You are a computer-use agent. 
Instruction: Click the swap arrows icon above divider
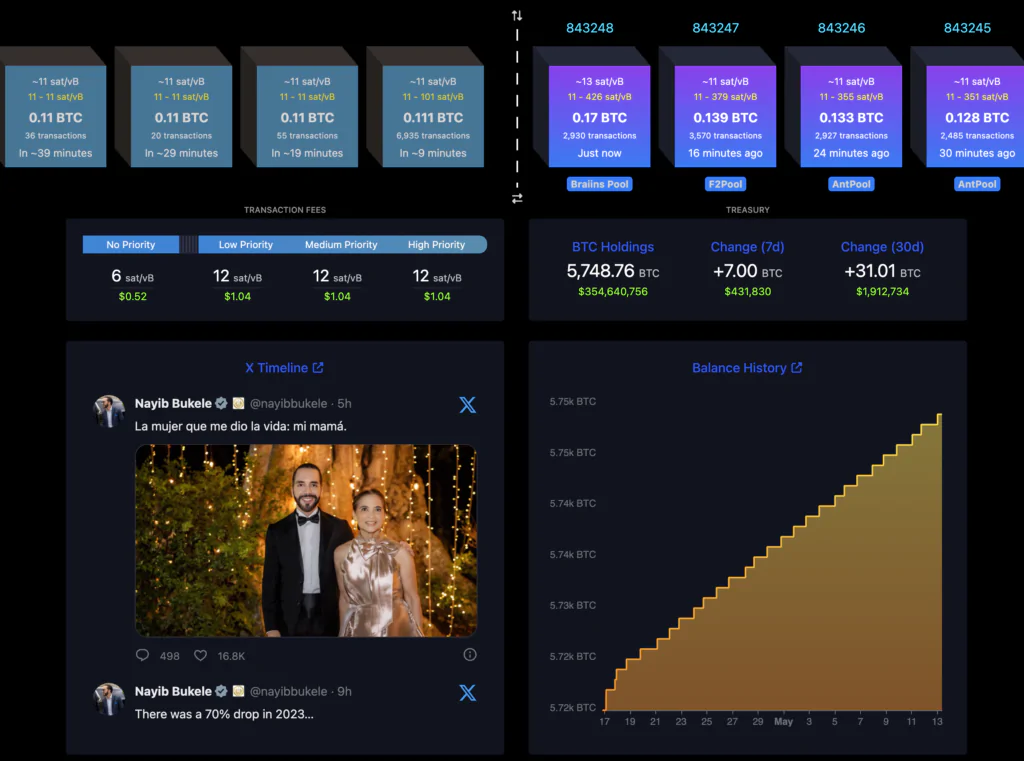(x=517, y=16)
